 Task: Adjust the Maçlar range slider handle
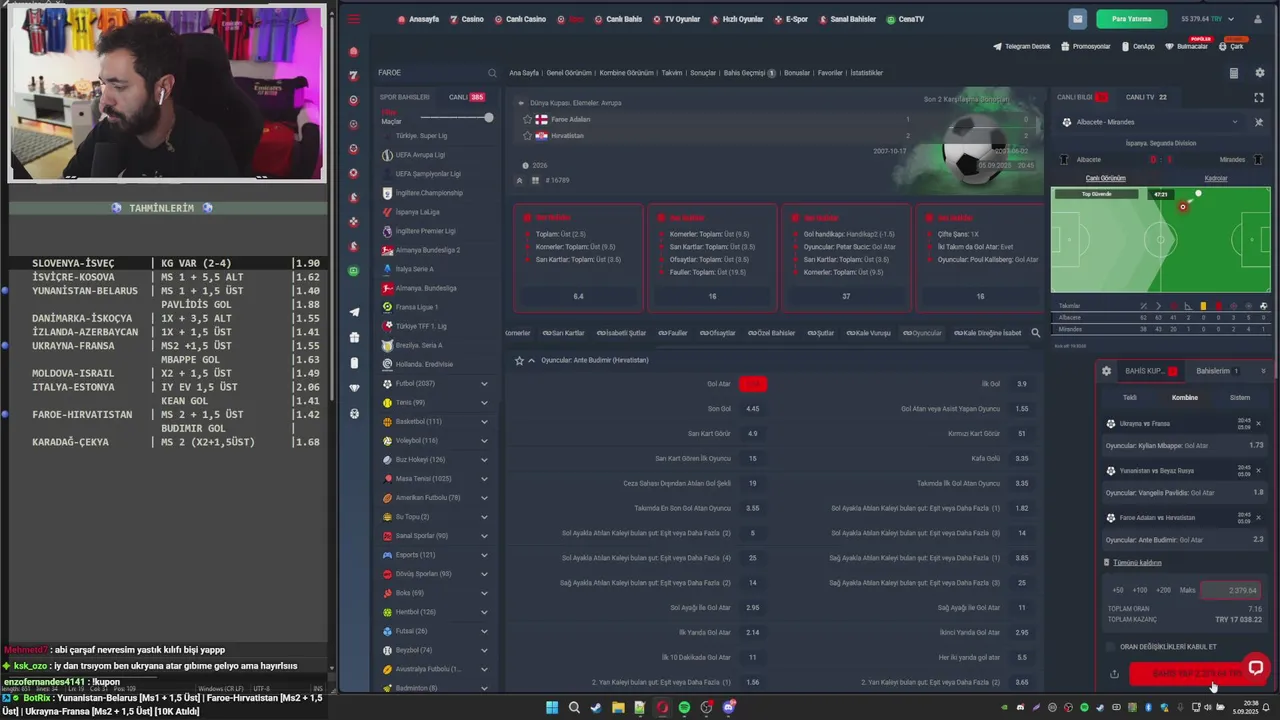click(x=488, y=118)
